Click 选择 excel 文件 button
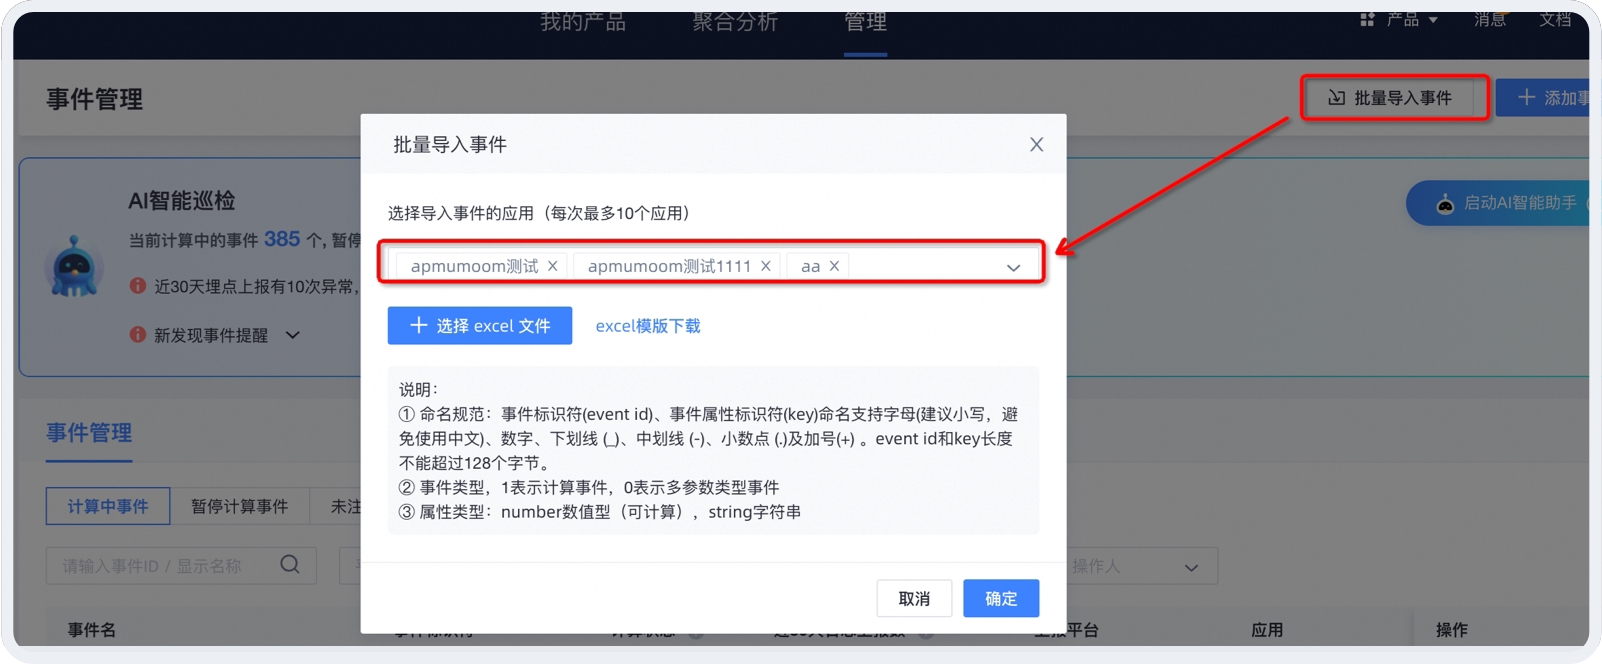This screenshot has height=664, width=1602. pos(480,326)
